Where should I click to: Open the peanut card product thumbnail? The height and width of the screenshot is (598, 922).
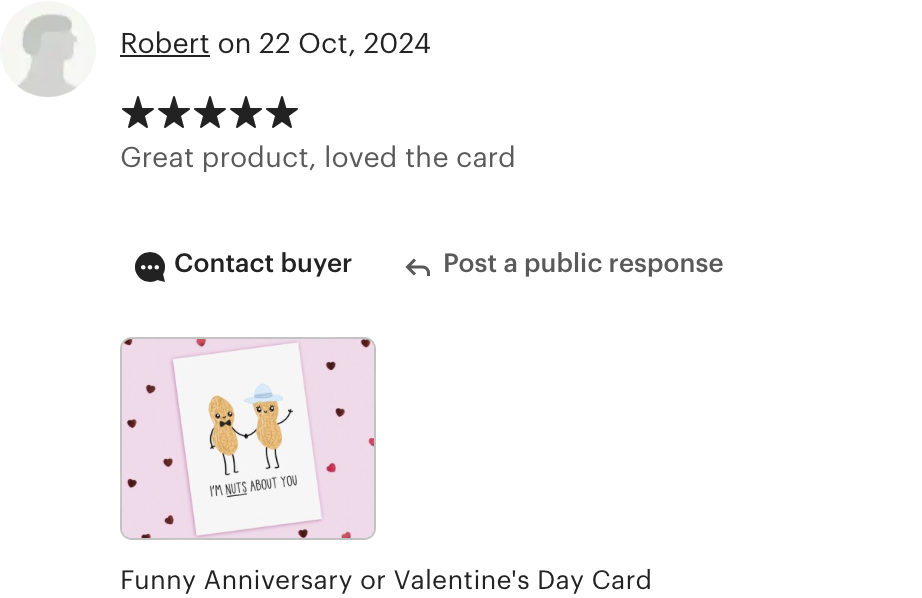(248, 438)
